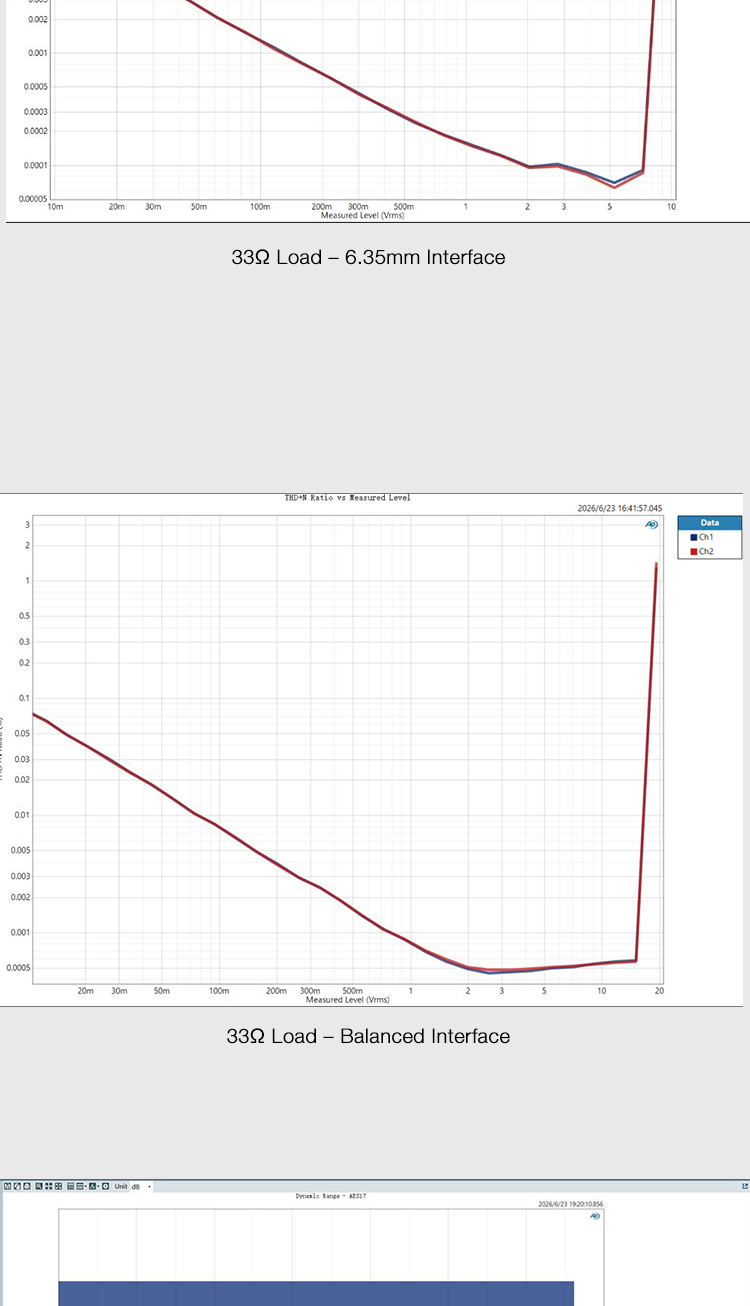Open the dropdown arrow beside the A annotation icon

98,1186
